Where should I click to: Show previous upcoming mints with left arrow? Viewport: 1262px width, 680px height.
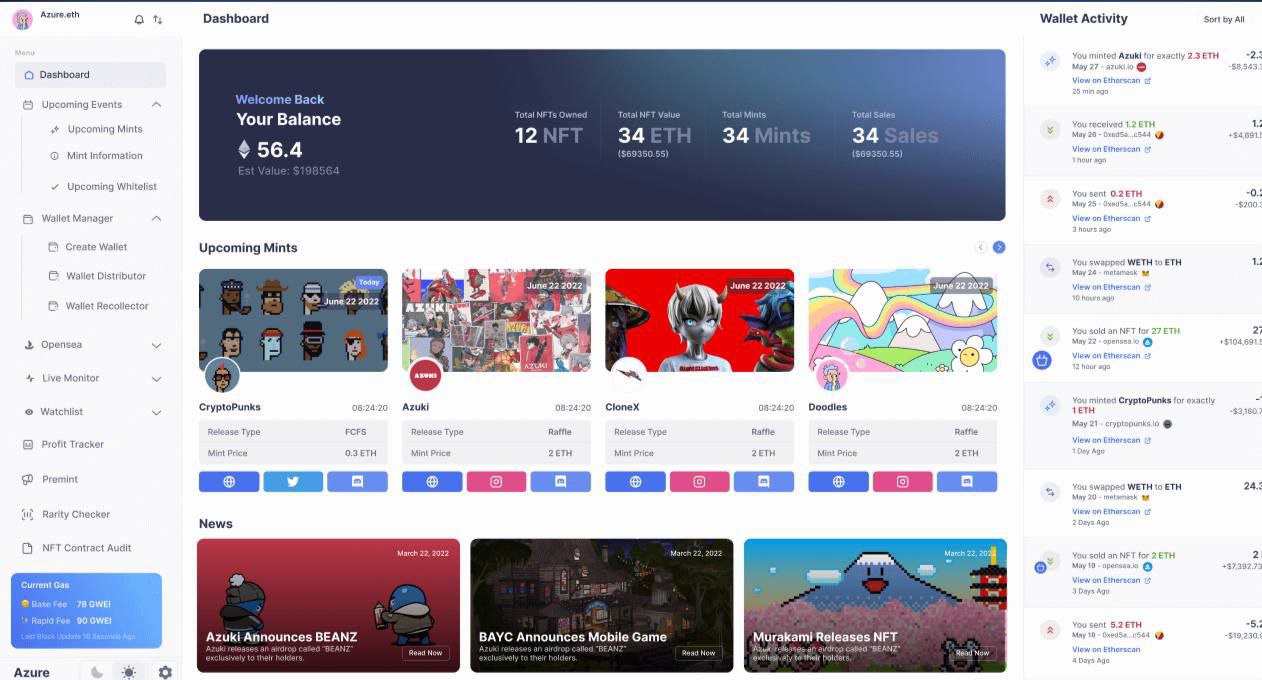point(981,247)
